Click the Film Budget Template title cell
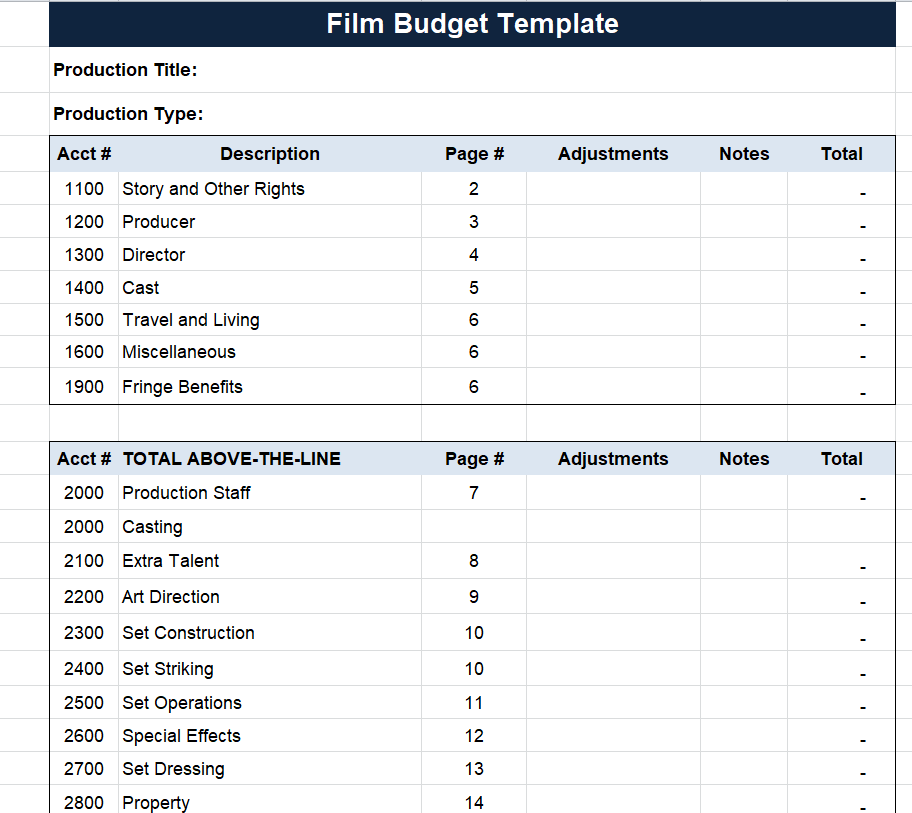Viewport: 912px width, 813px height. coord(472,24)
